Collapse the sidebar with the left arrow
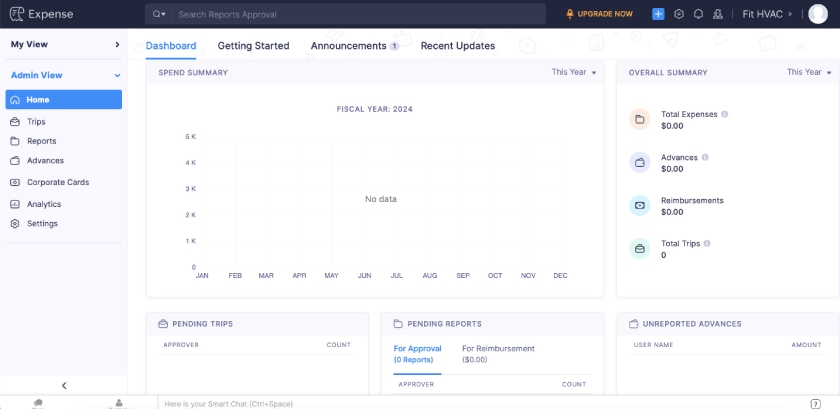Viewport: 840px width, 409px height. pyautogui.click(x=64, y=385)
